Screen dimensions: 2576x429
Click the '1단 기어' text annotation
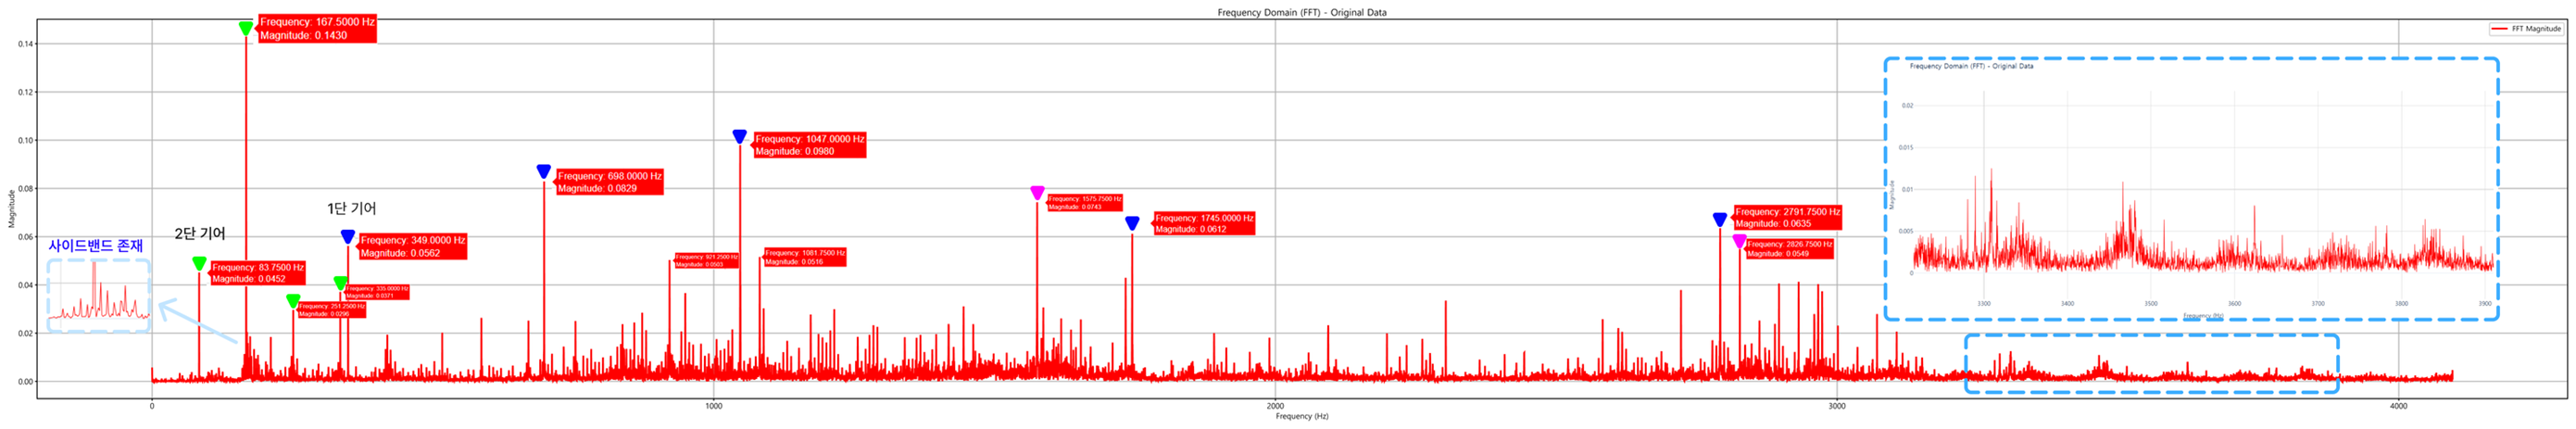point(351,209)
